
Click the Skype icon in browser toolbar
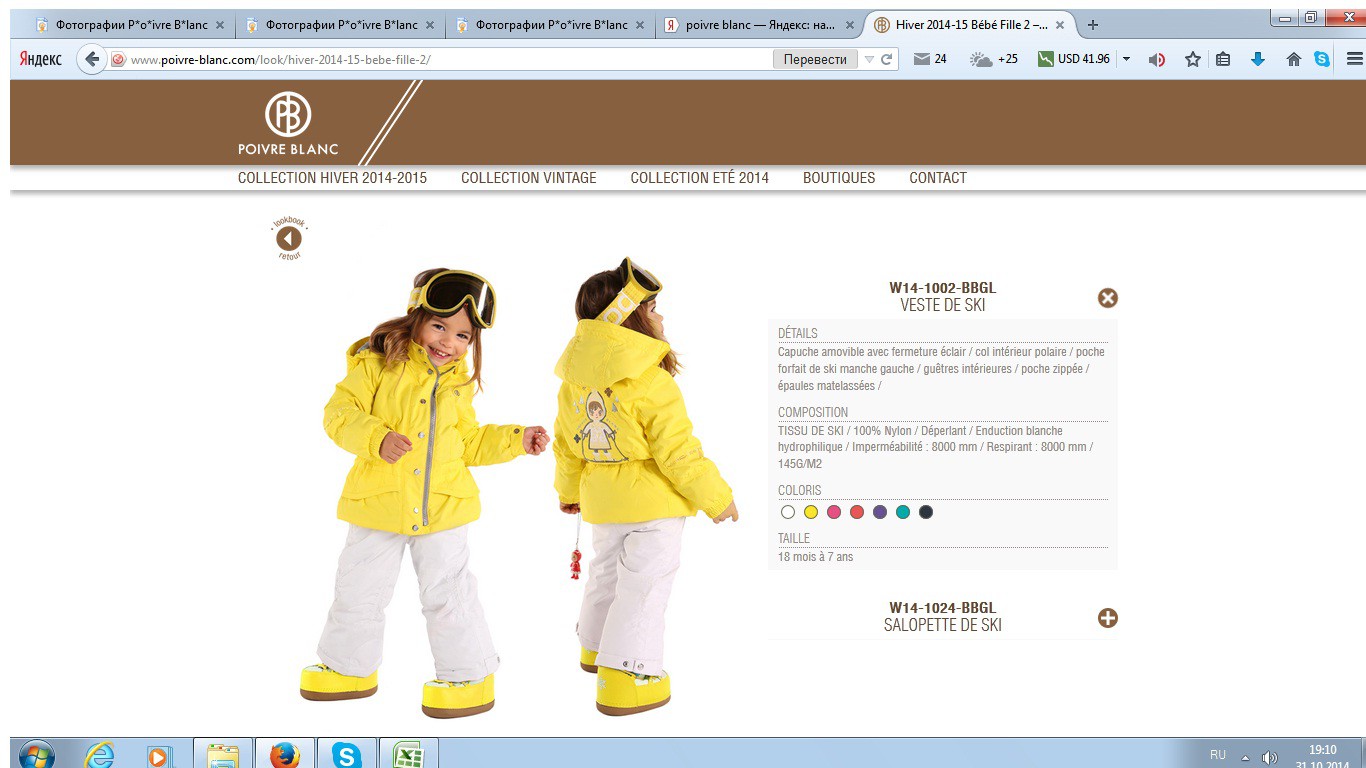pyautogui.click(x=1322, y=59)
